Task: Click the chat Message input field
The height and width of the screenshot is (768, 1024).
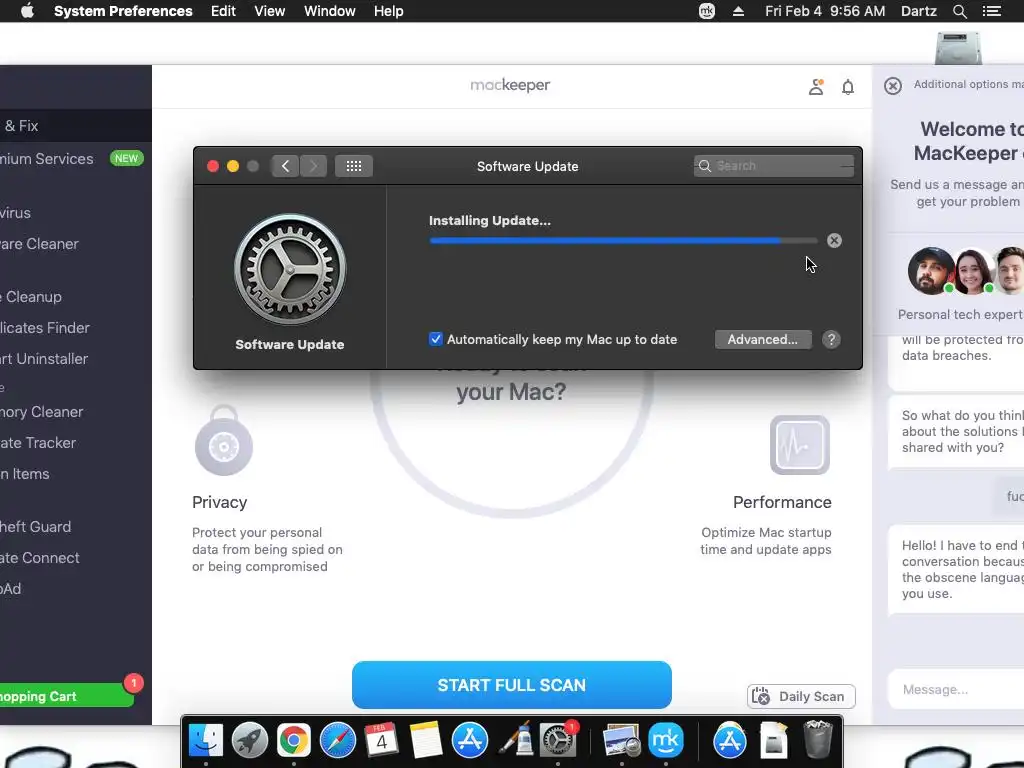Action: click(x=956, y=689)
